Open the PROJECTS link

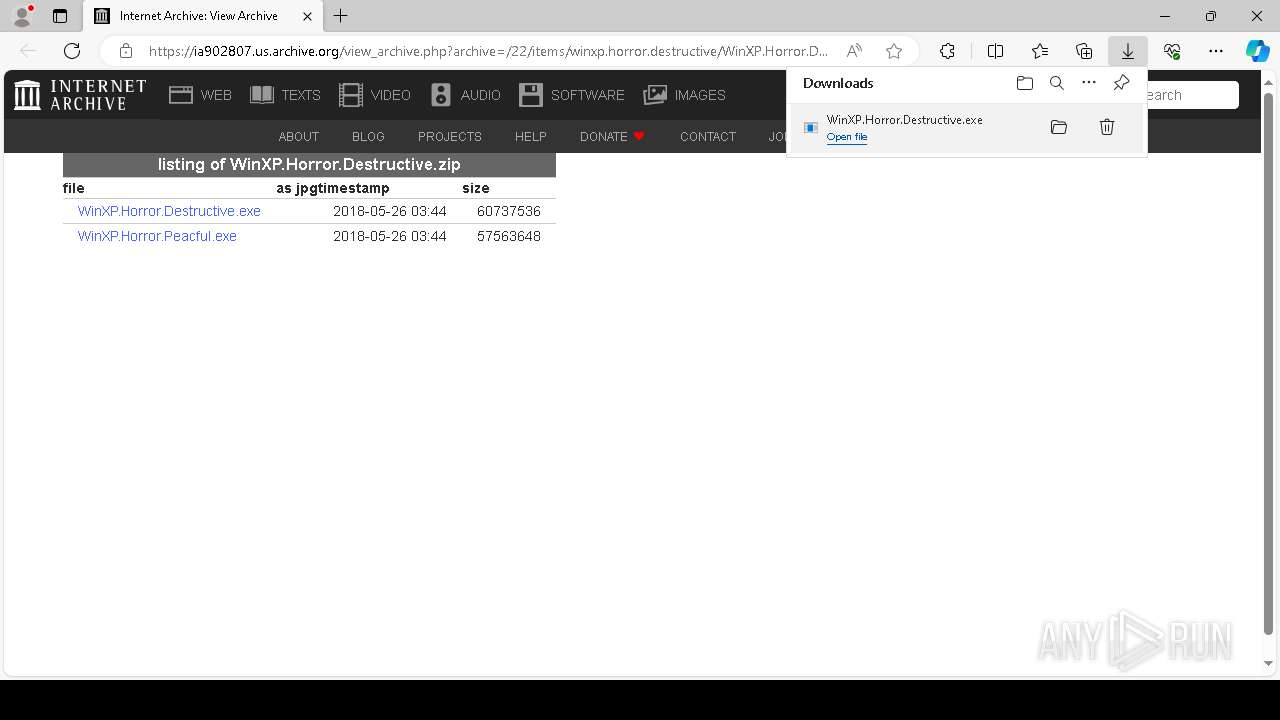tap(450, 136)
